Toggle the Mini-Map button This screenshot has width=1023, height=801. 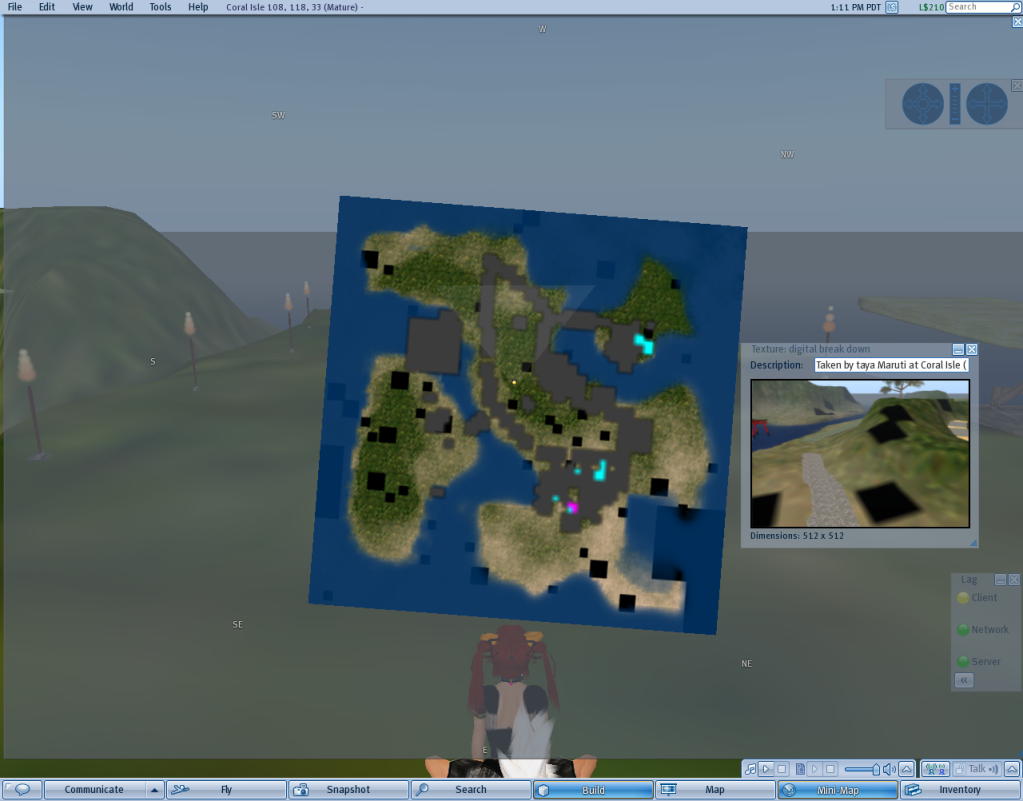pyautogui.click(x=836, y=790)
